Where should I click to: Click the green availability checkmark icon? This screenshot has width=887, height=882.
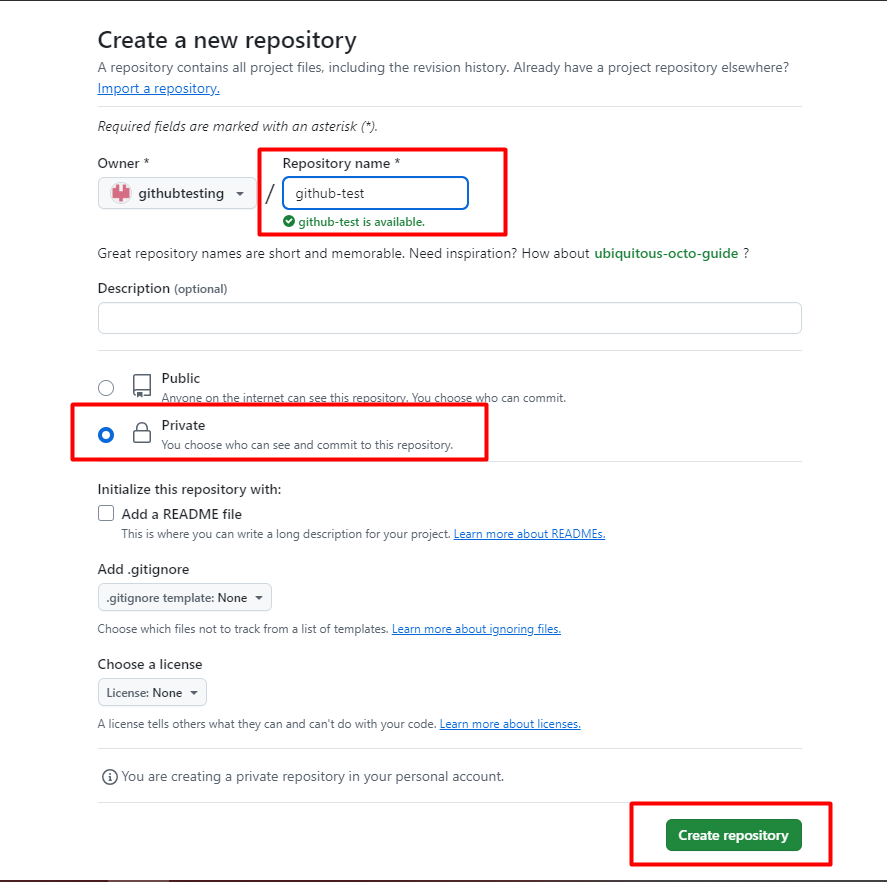[289, 221]
